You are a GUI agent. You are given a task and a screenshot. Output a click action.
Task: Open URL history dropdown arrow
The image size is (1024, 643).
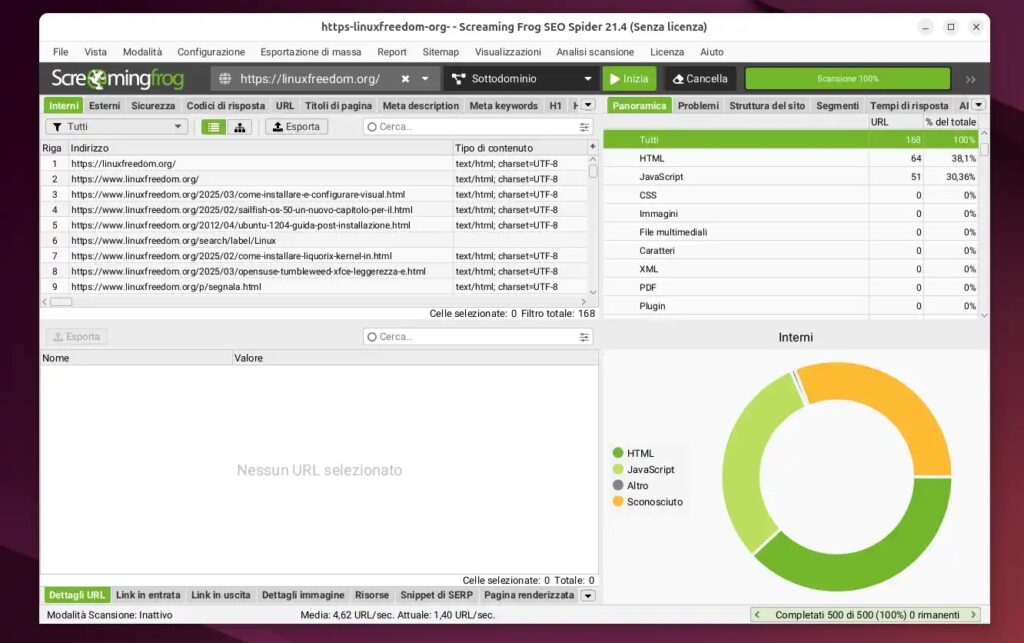click(425, 79)
